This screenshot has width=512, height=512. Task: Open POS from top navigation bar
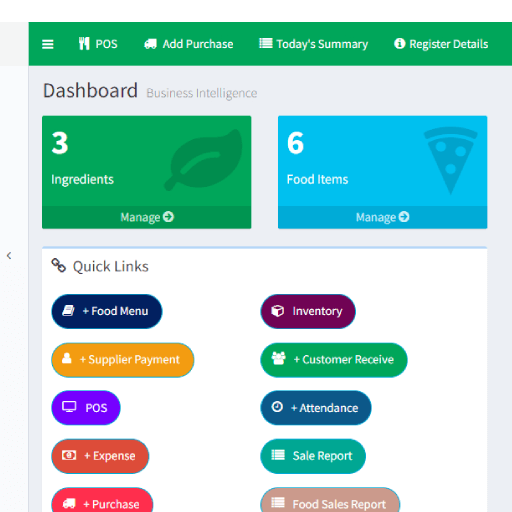pyautogui.click(x=98, y=44)
